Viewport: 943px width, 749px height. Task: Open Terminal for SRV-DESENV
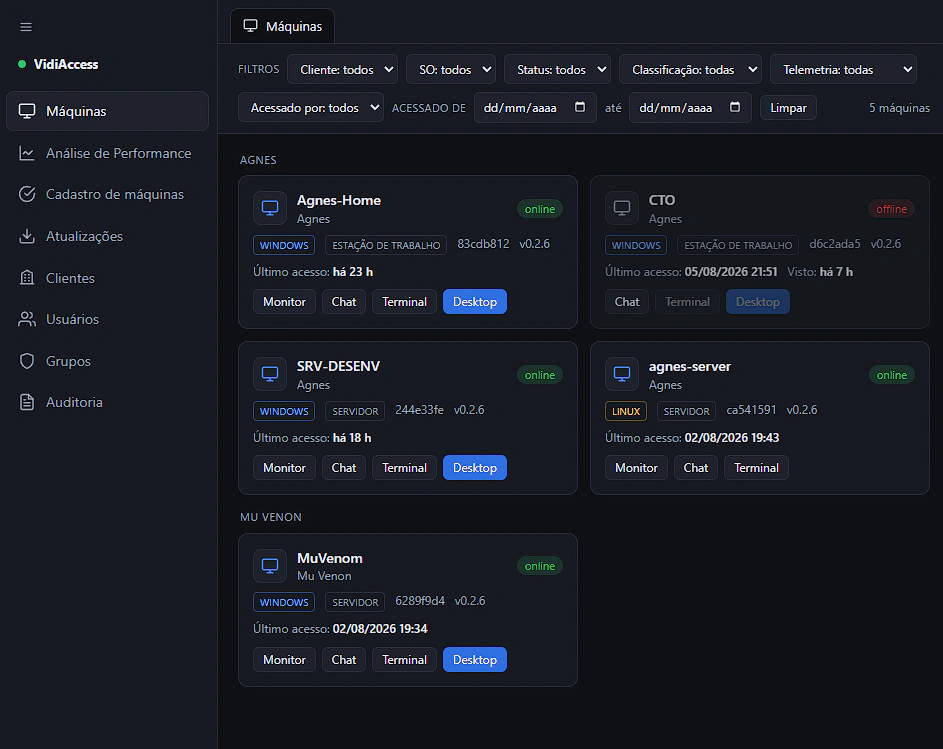pos(404,468)
